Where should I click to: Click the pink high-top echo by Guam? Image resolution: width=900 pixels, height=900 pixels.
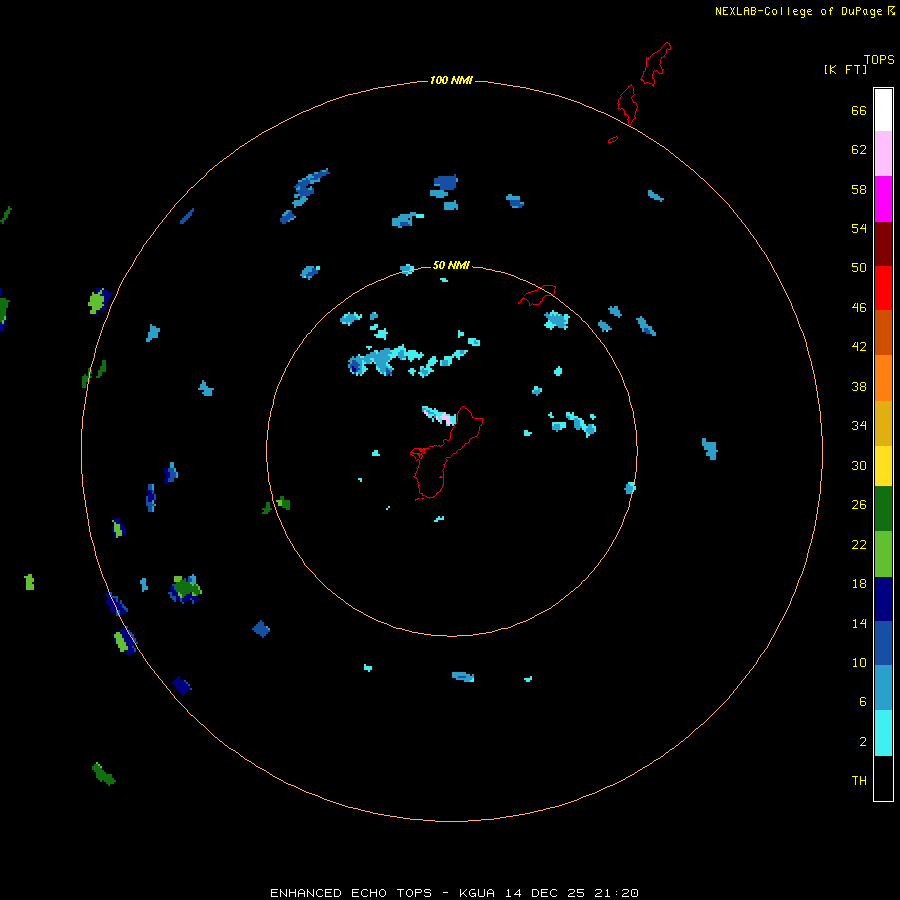(443, 417)
